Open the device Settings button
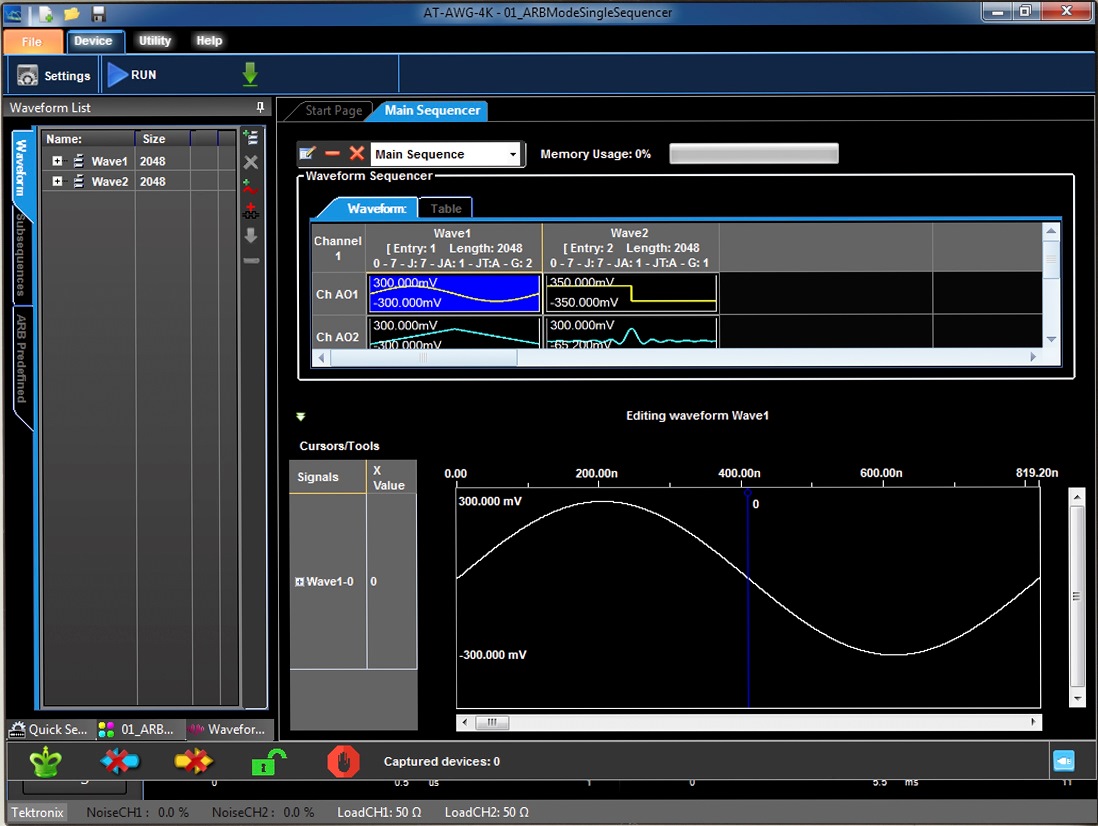 (x=54, y=76)
